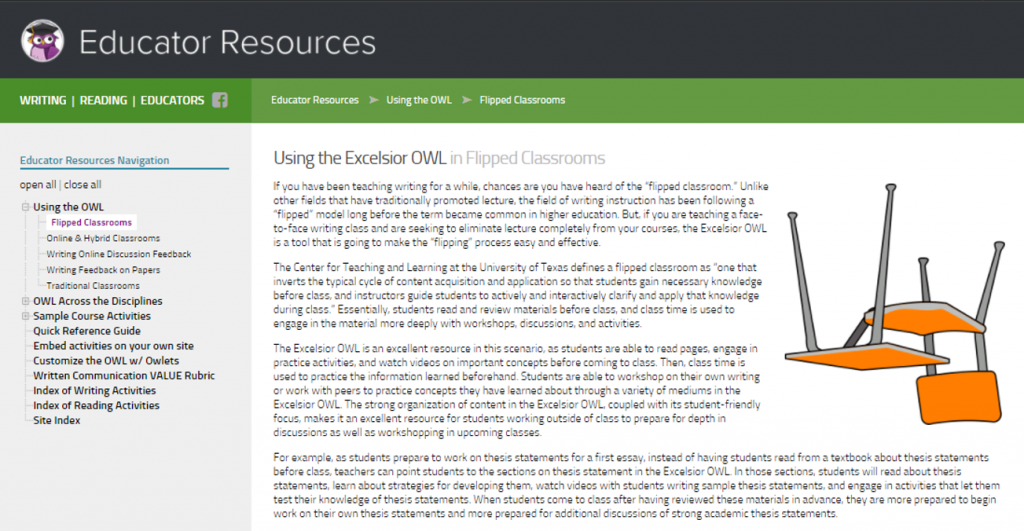1024x531 pixels.
Task: Open Sample Course Activities
Action: (x=92, y=316)
